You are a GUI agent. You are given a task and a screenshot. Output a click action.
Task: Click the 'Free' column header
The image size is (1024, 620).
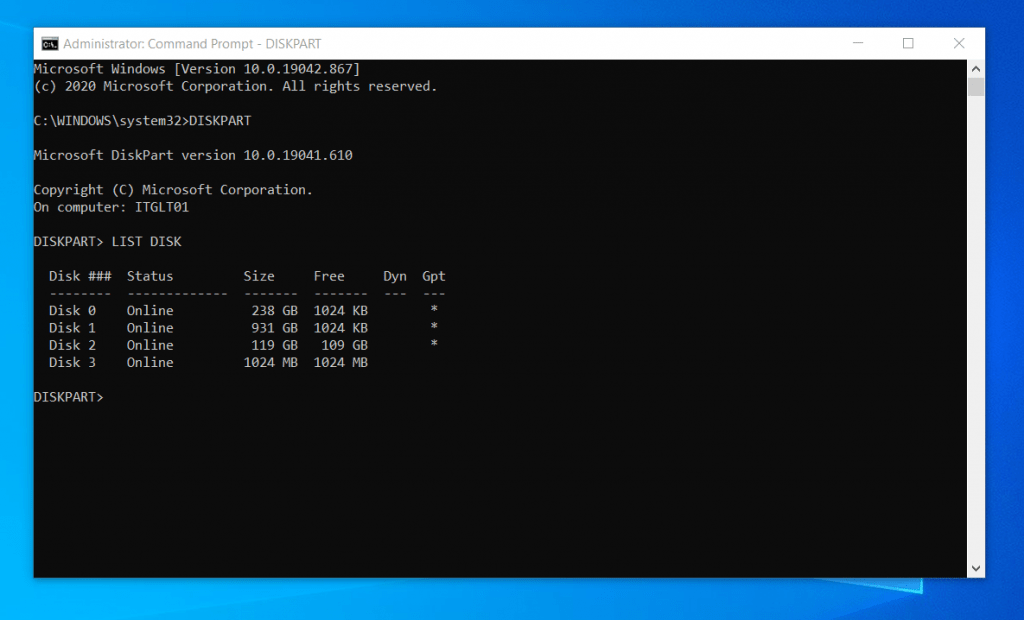328,276
